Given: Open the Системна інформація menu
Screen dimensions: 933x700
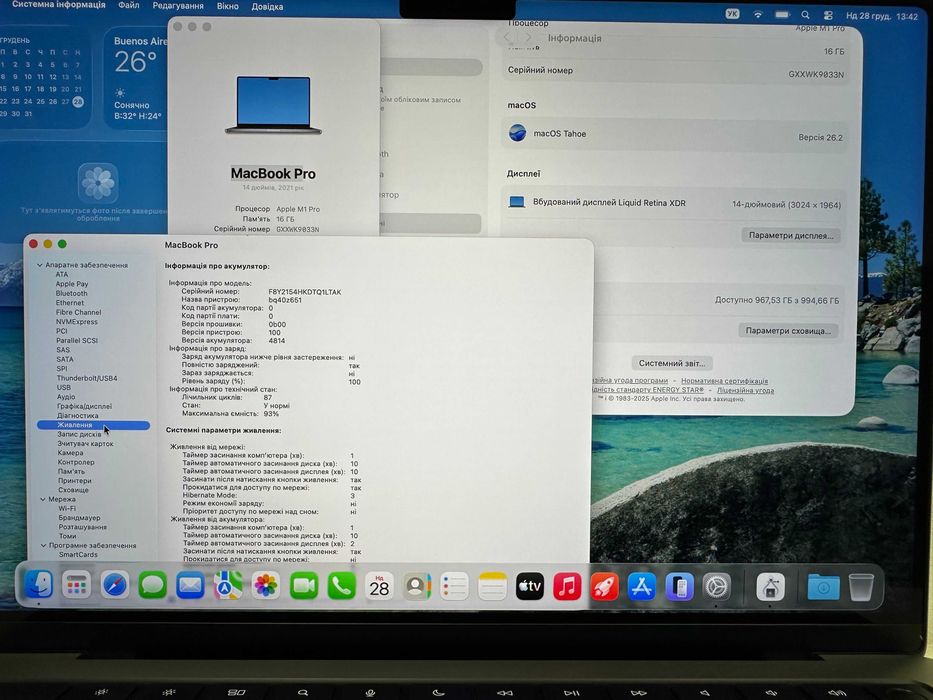Looking at the screenshot, I should 58,5.
